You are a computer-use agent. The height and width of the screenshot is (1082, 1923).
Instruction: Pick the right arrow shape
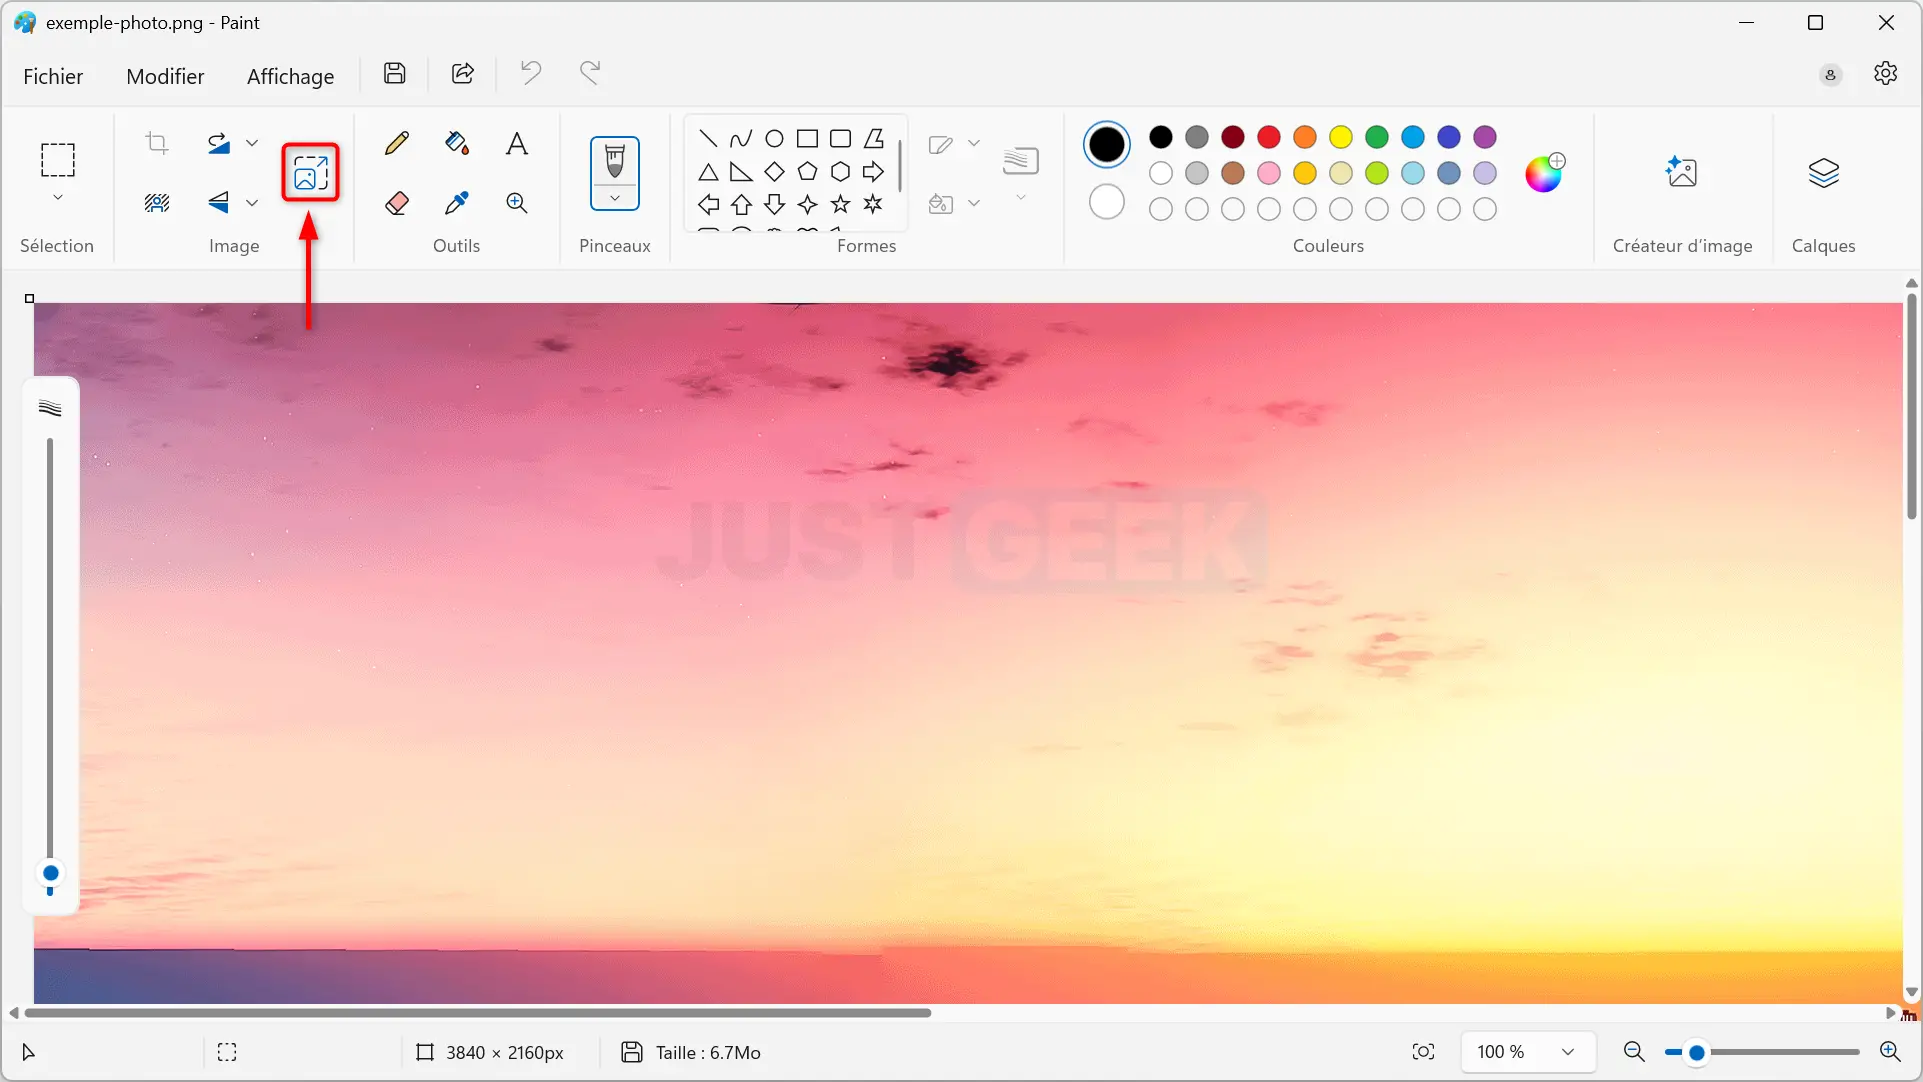point(873,172)
